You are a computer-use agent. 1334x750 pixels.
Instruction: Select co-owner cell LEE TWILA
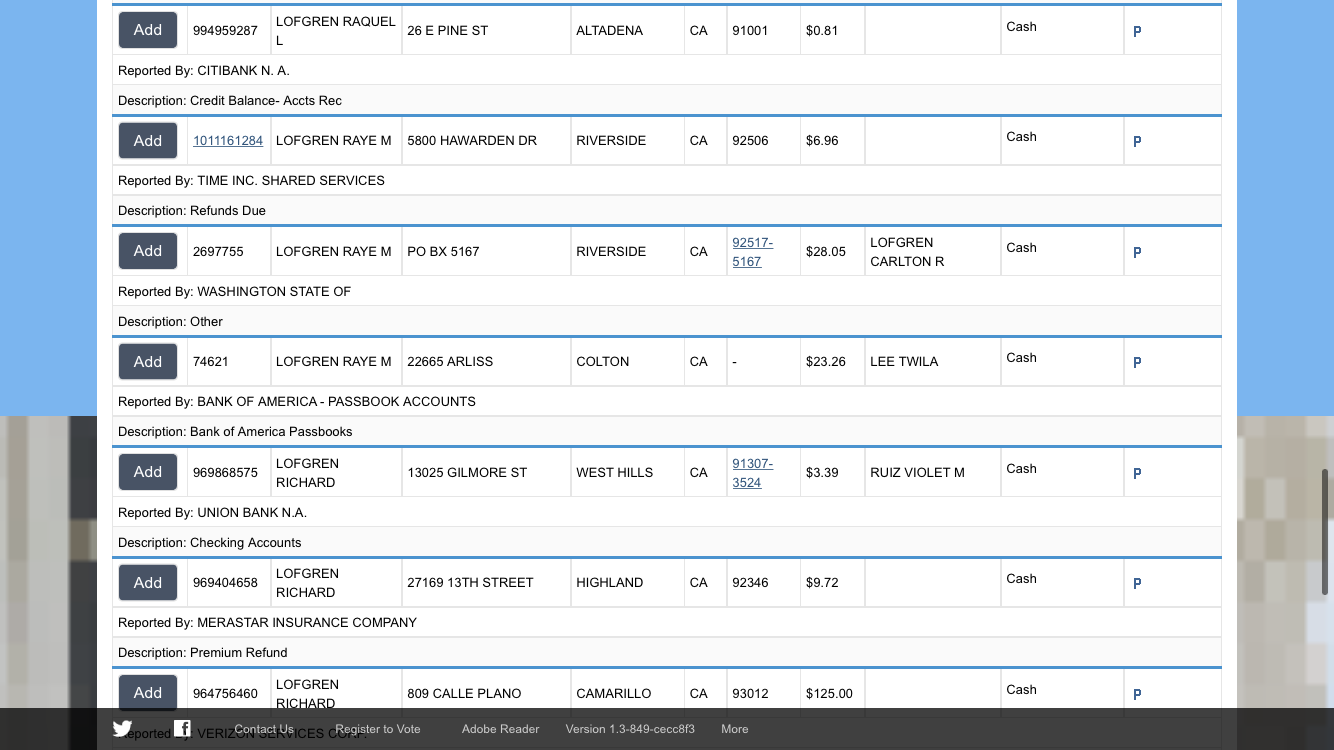tap(932, 362)
